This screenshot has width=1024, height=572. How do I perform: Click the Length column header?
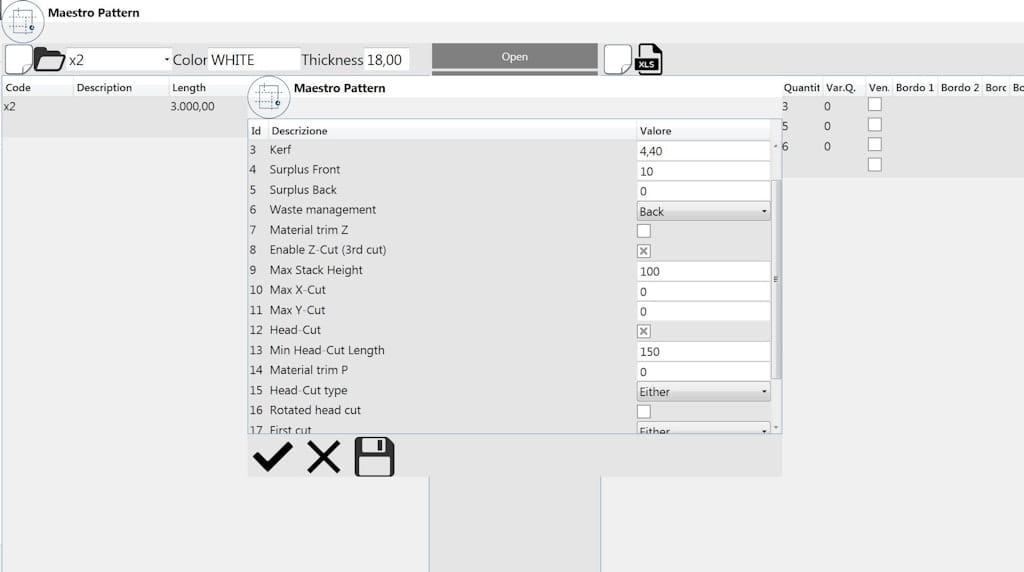pyautogui.click(x=189, y=88)
